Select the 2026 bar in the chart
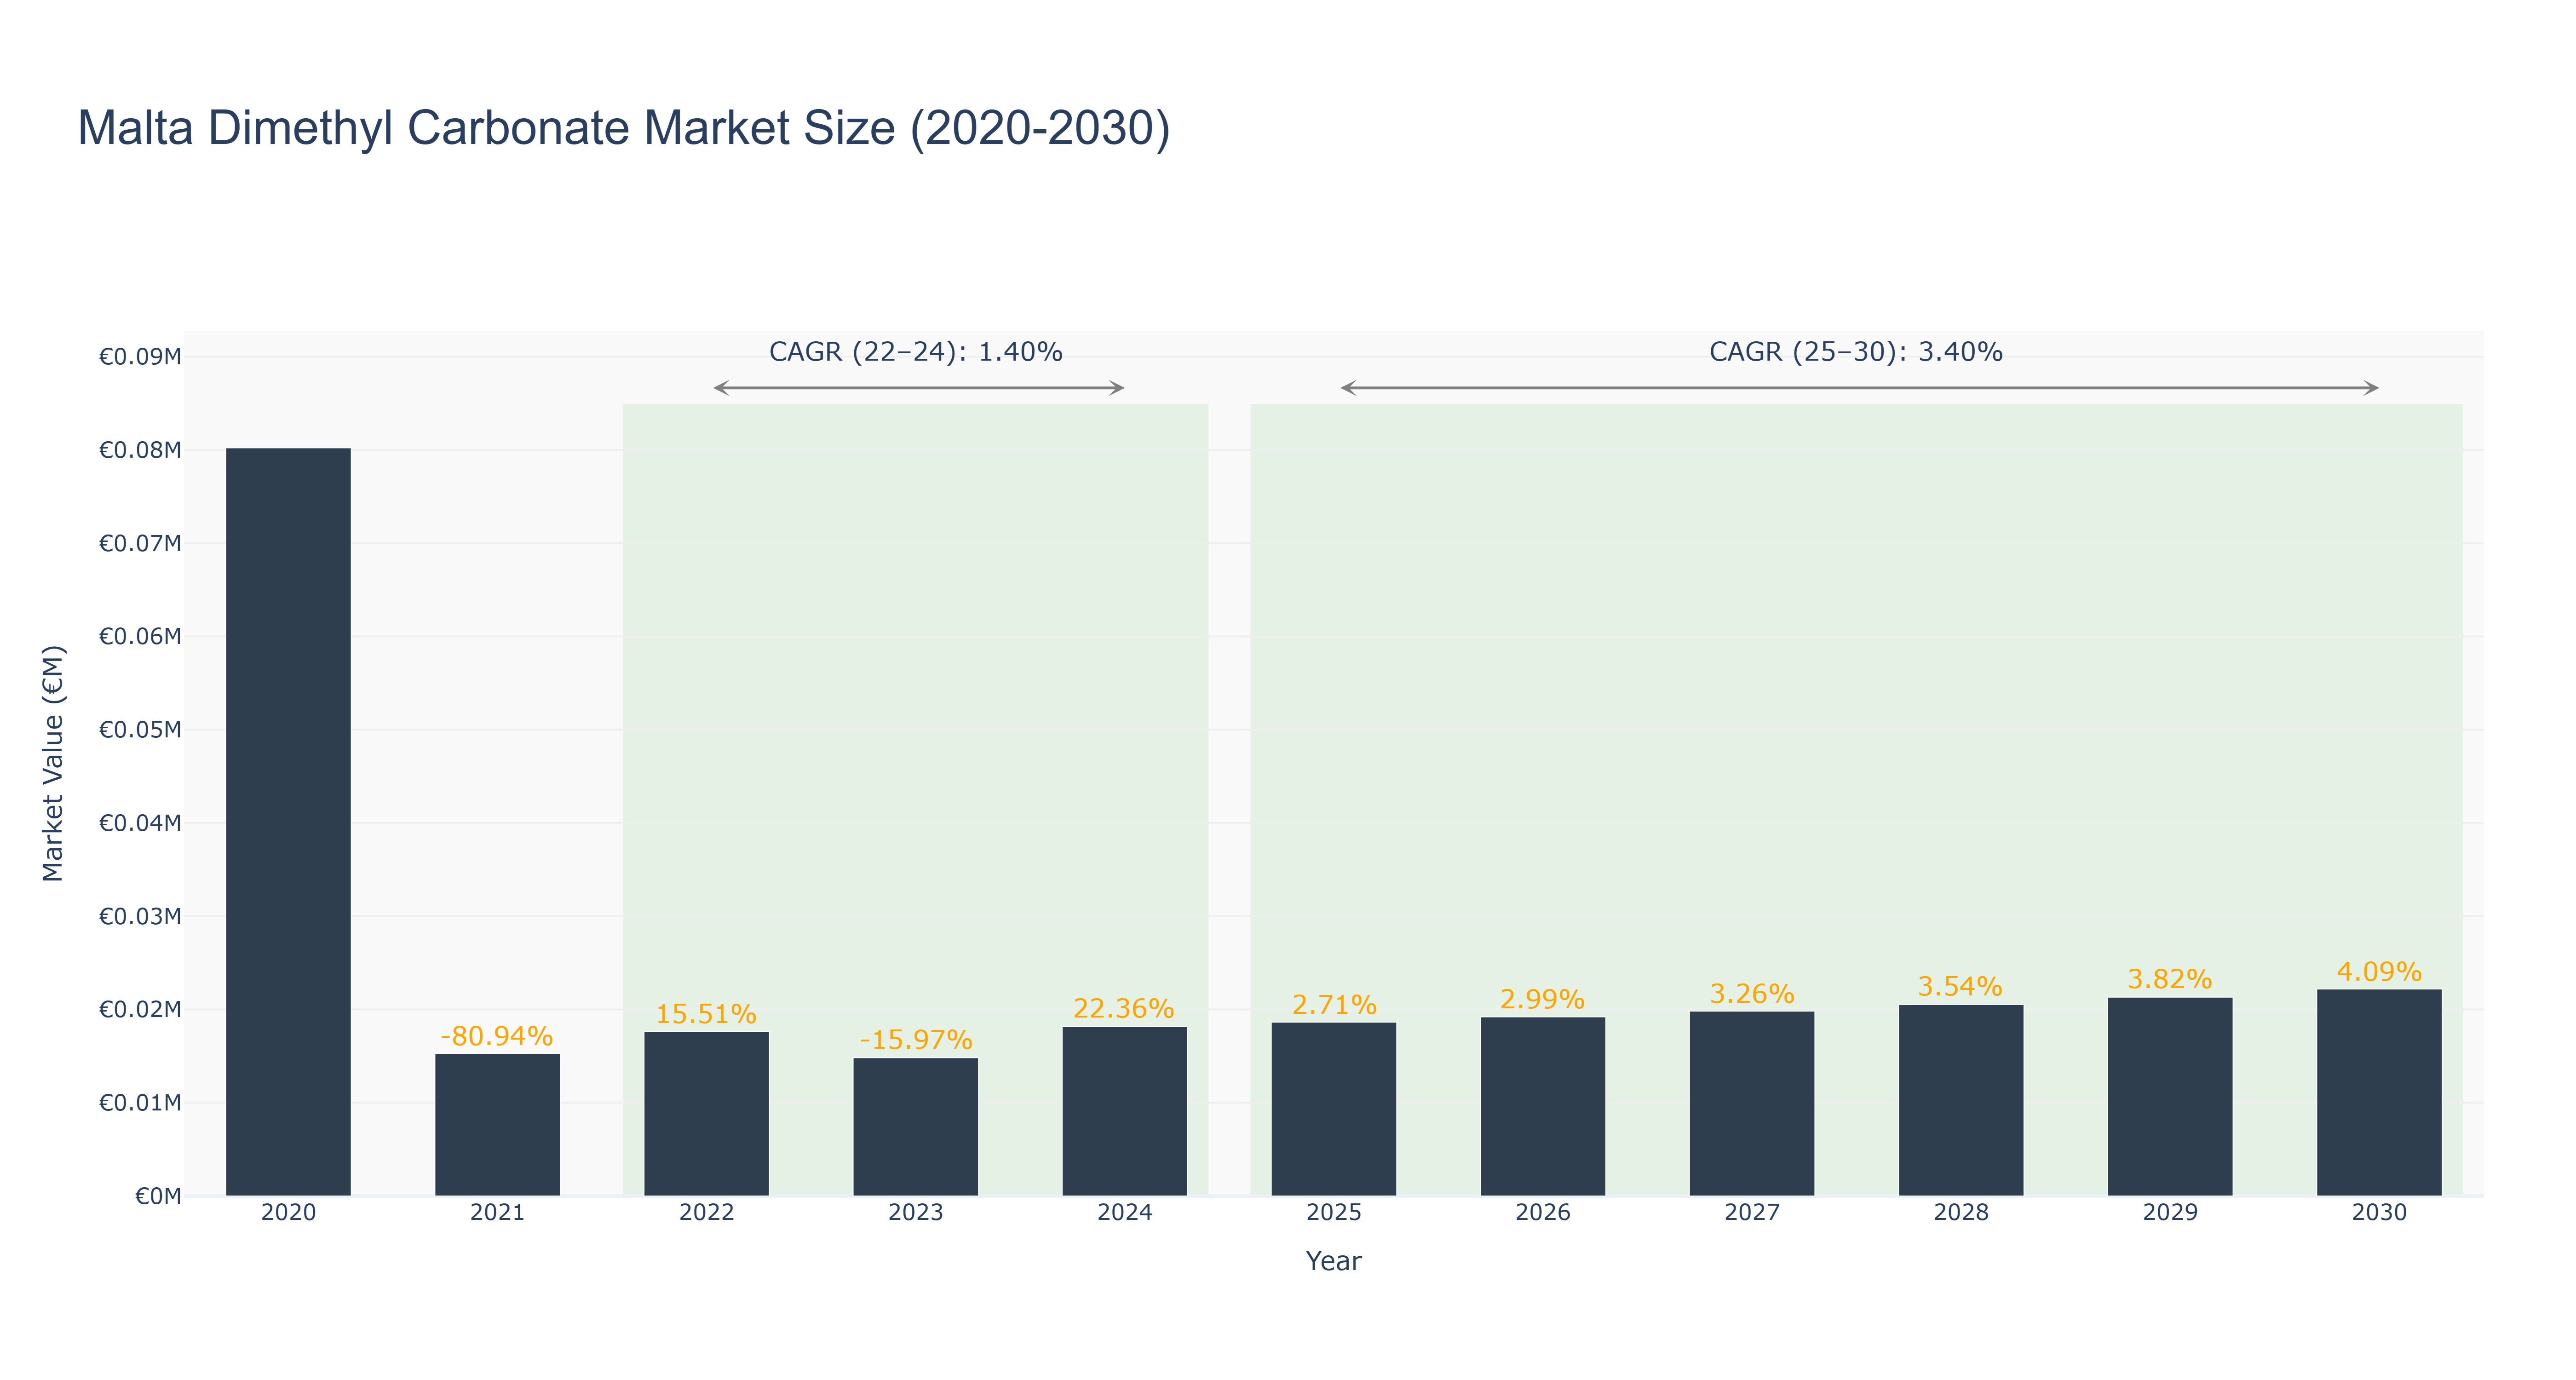The width and height of the screenshot is (2576, 1380). point(1542,1106)
